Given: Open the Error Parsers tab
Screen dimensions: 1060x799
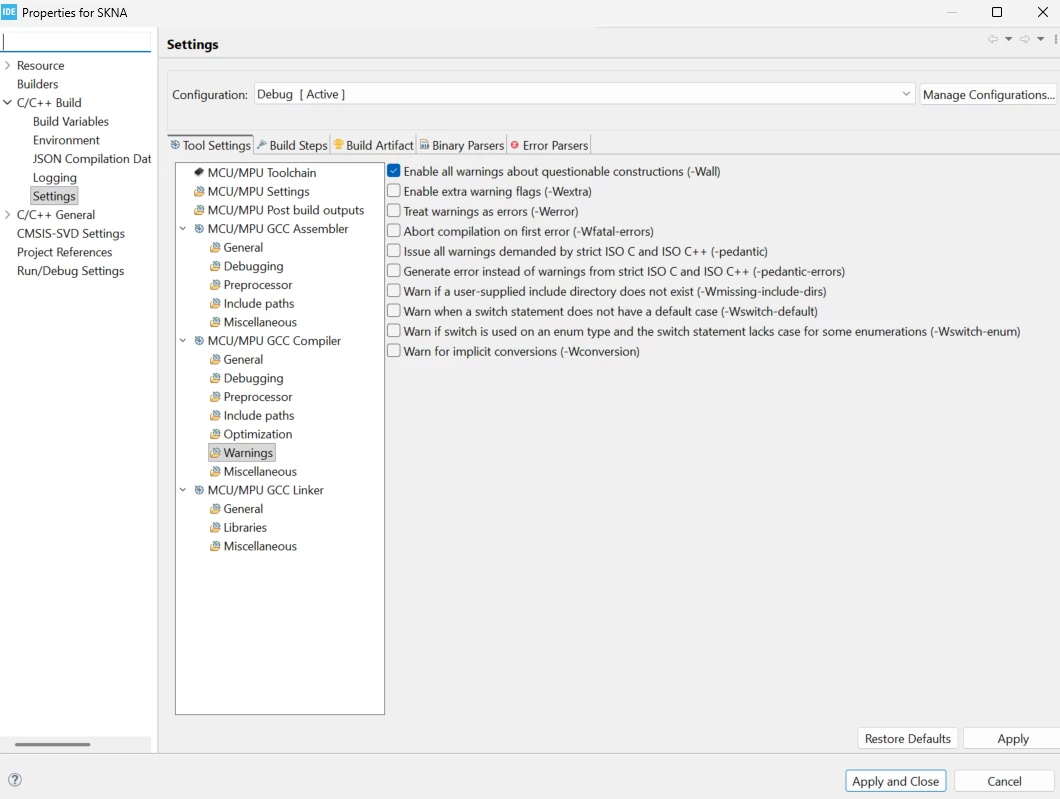Looking at the screenshot, I should [x=549, y=145].
